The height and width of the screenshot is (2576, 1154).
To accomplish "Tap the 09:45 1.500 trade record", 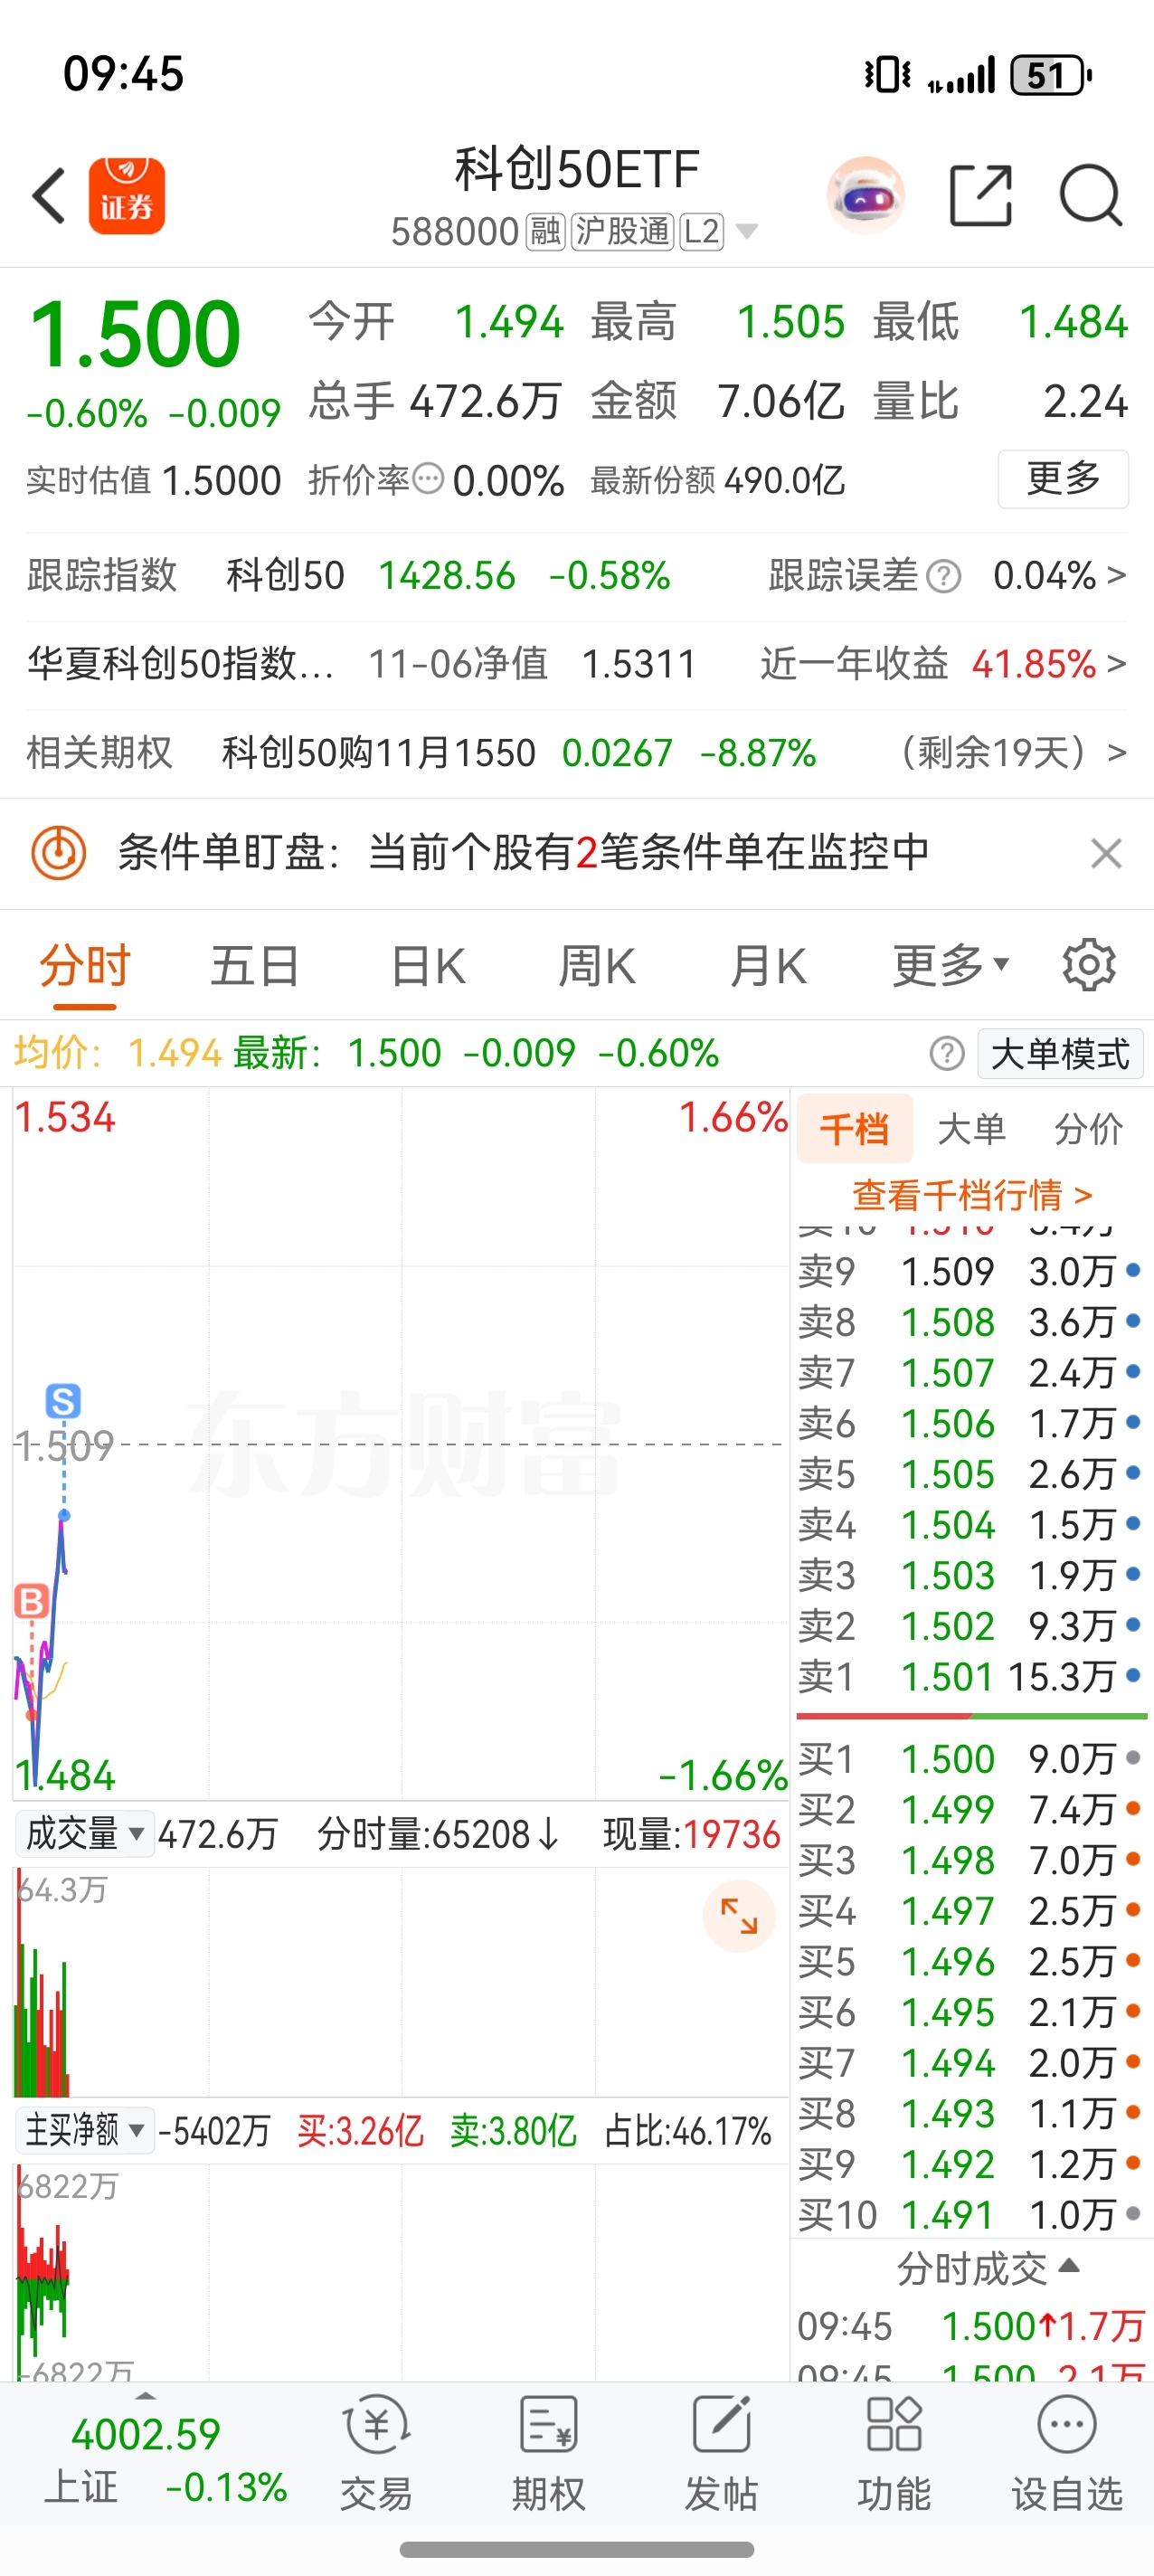I will click(x=970, y=2326).
